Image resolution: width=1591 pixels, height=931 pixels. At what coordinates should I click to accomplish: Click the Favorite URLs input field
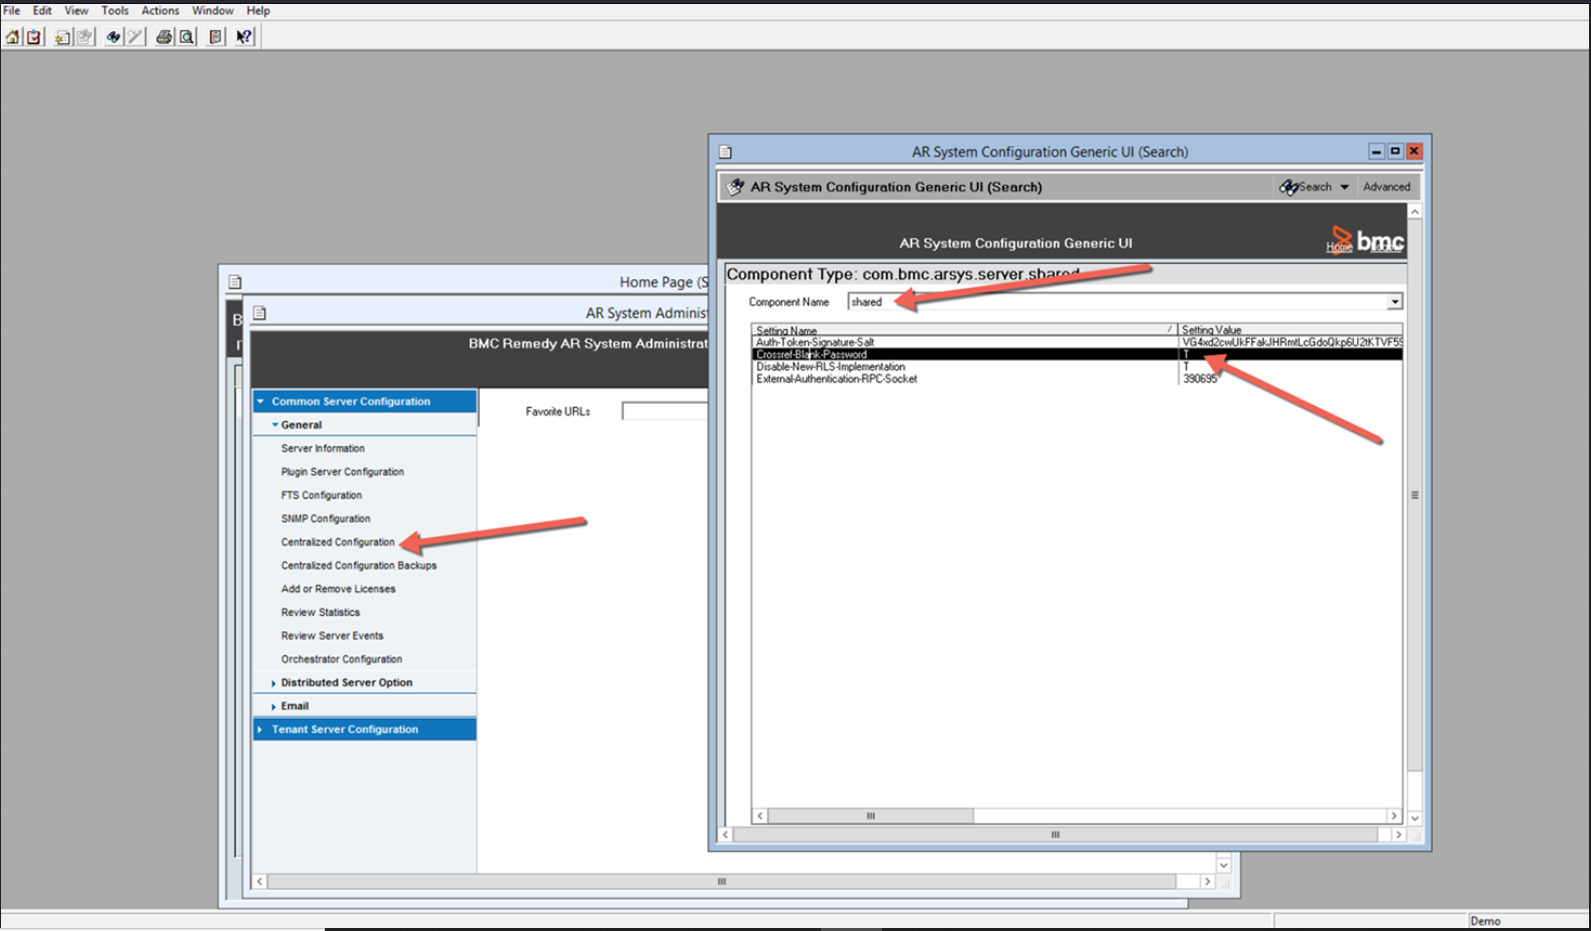(x=664, y=411)
